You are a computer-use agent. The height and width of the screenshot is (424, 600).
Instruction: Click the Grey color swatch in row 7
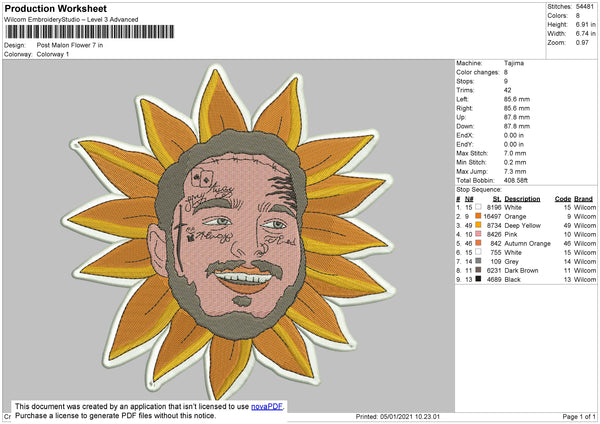[478, 261]
